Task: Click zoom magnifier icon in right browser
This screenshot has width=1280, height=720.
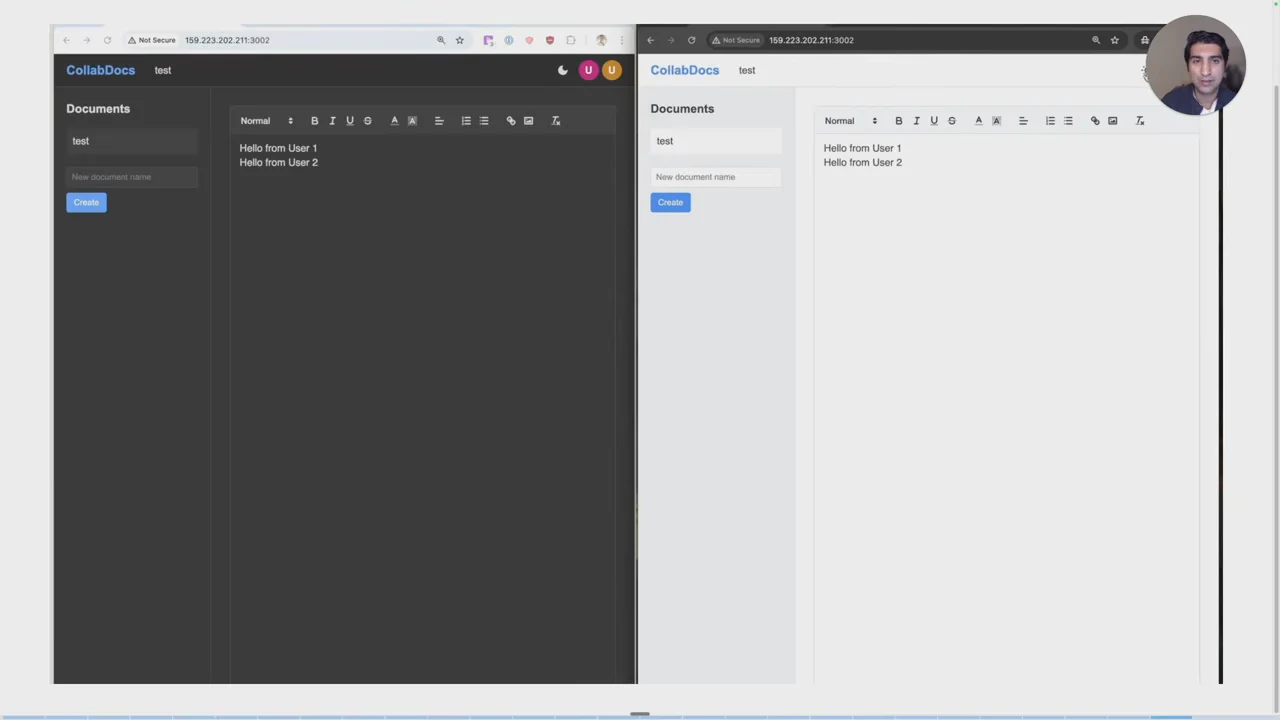Action: click(1096, 40)
